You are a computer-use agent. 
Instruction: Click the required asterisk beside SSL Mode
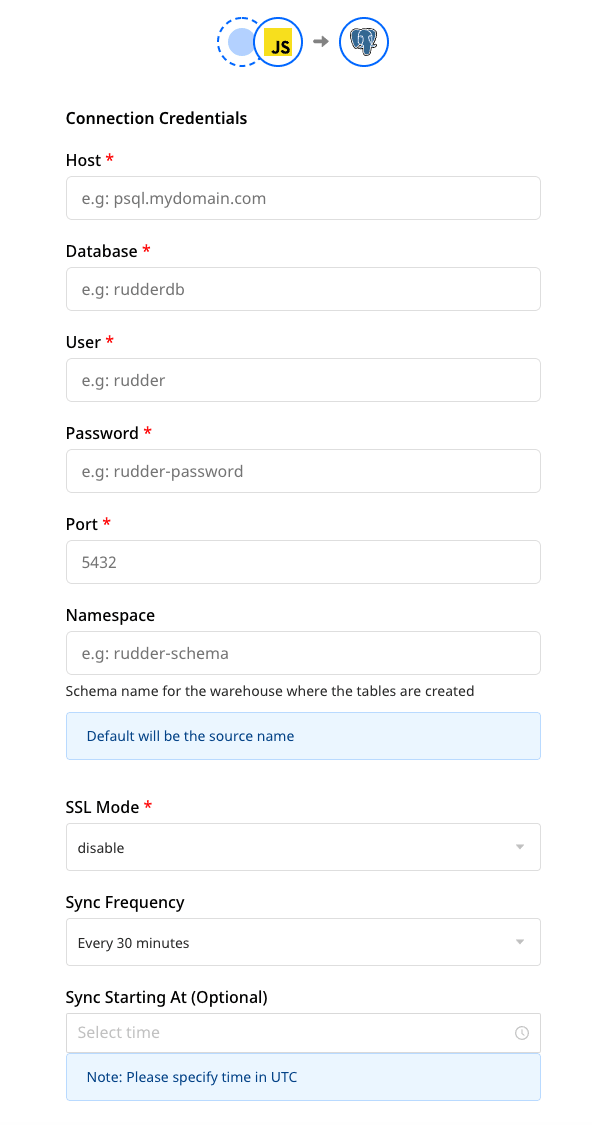(x=146, y=804)
